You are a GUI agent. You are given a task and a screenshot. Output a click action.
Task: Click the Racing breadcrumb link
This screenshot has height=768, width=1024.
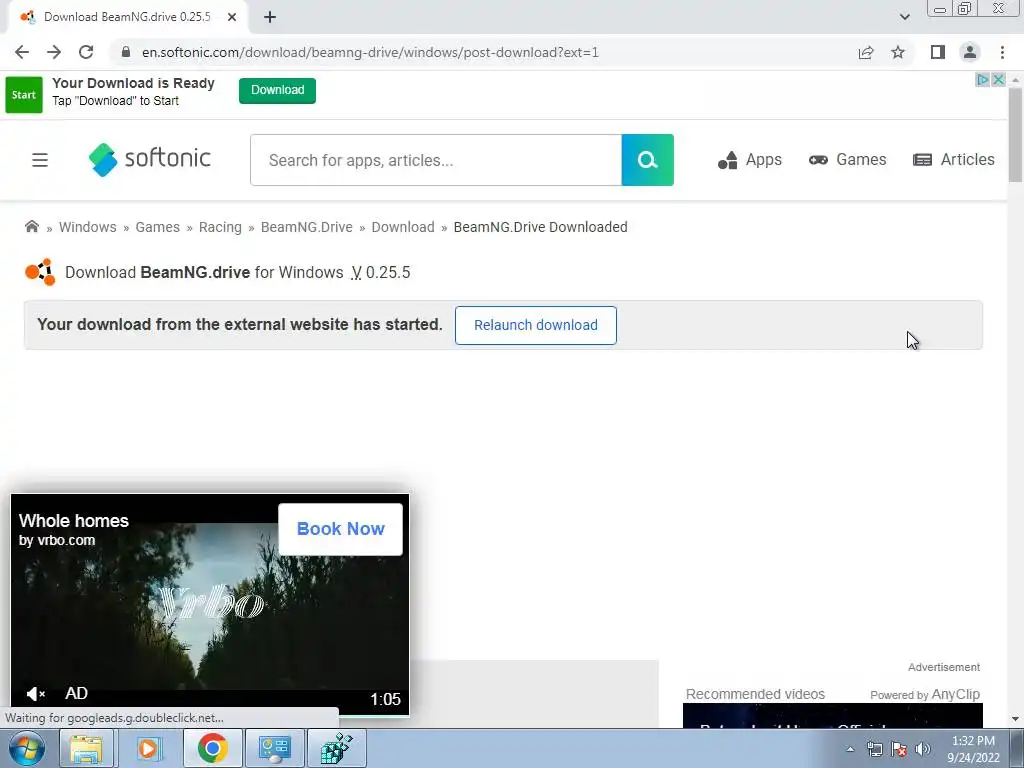[x=220, y=227]
